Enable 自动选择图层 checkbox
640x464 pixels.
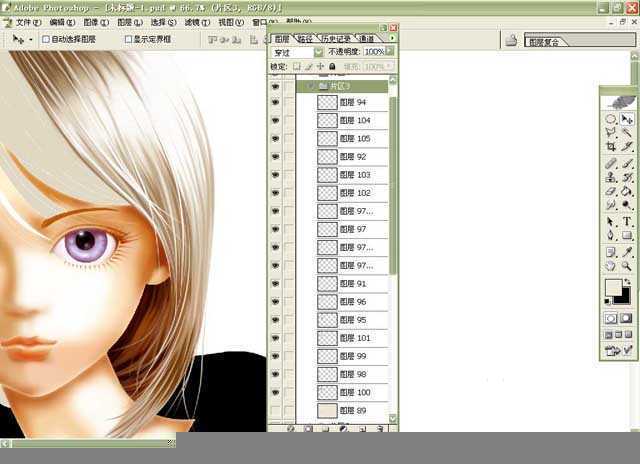(x=46, y=39)
